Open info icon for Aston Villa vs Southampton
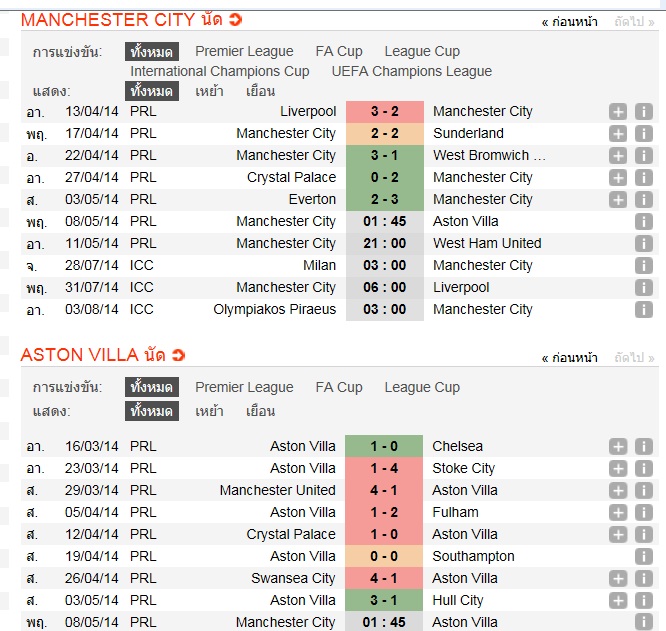 [x=643, y=557]
